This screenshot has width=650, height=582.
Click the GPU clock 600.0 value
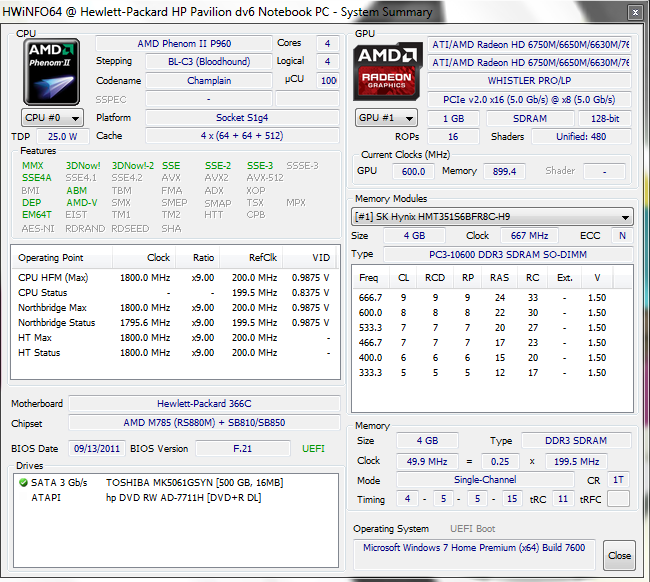click(x=413, y=171)
